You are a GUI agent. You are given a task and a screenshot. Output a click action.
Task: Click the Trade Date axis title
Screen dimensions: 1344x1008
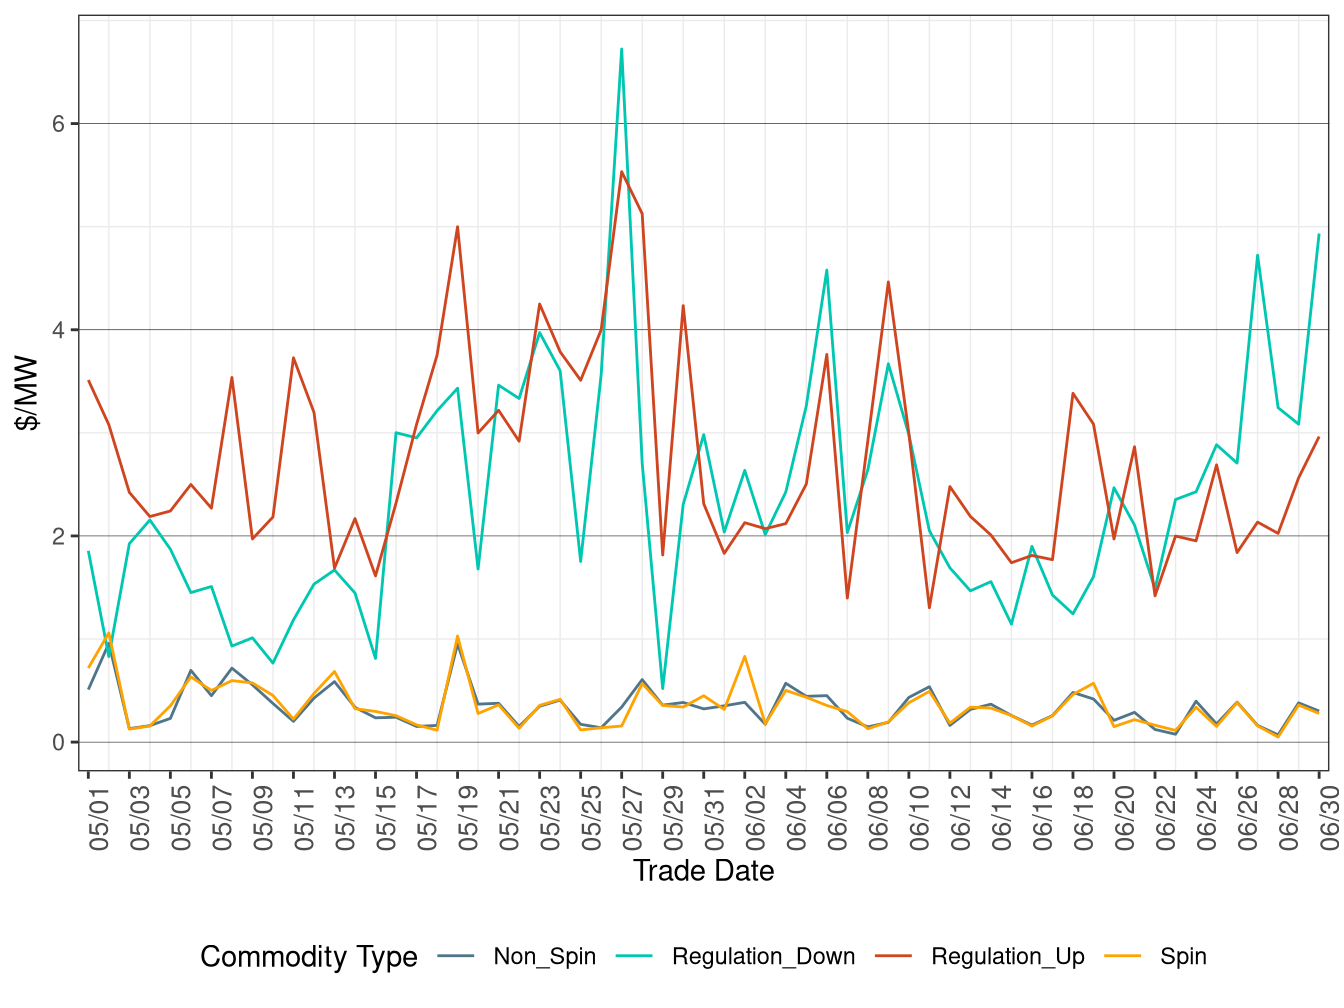[704, 871]
